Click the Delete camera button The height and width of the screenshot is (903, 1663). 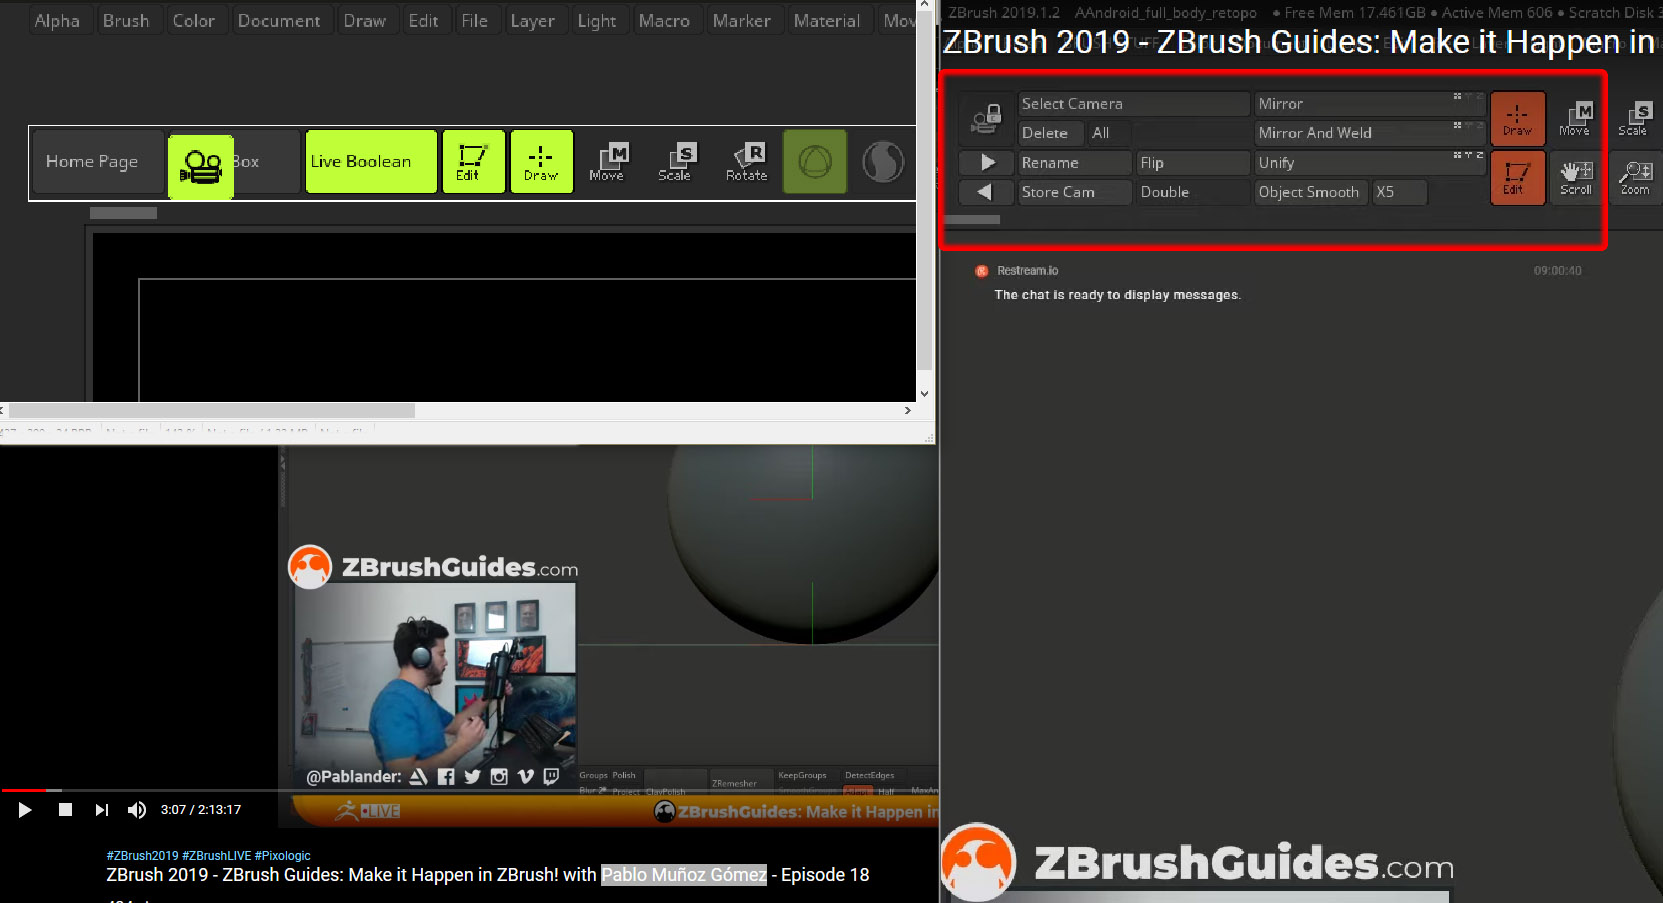[x=1051, y=133]
